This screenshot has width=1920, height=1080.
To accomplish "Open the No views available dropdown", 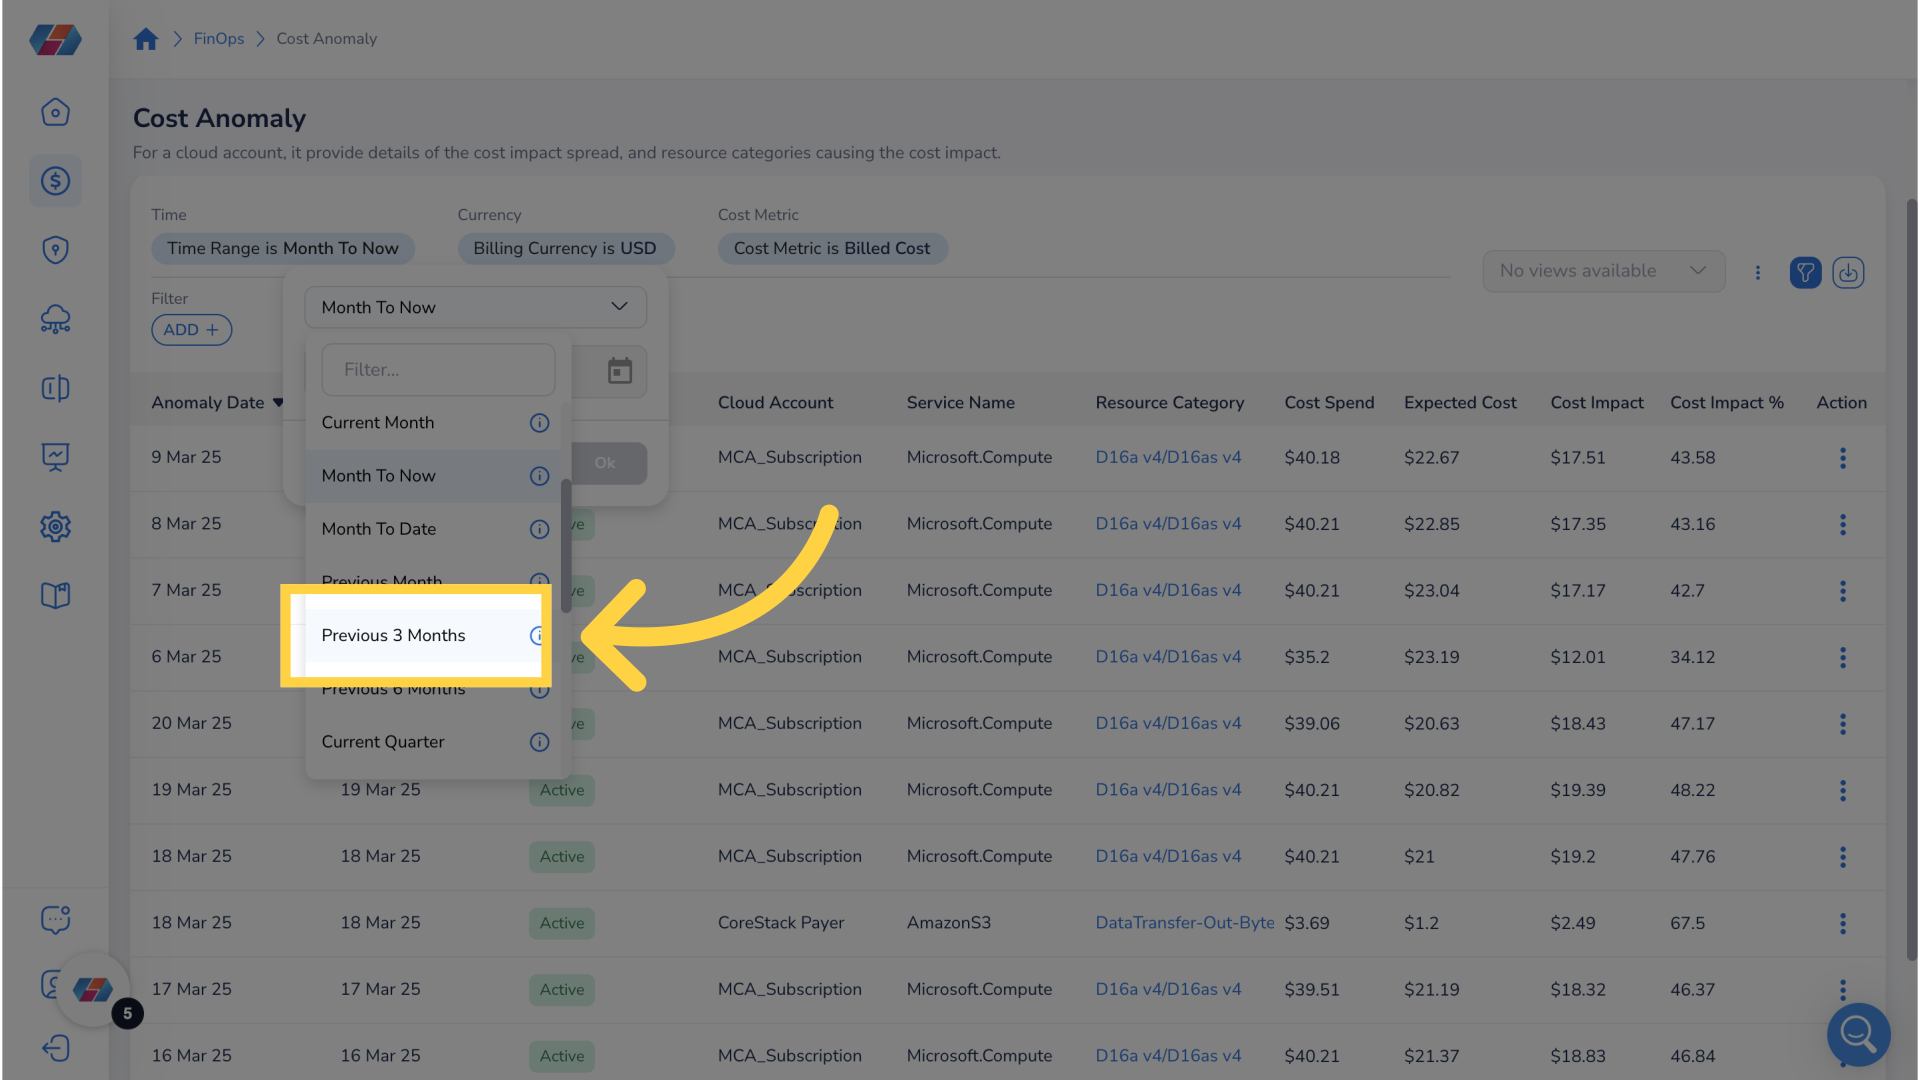I will pyautogui.click(x=1603, y=271).
